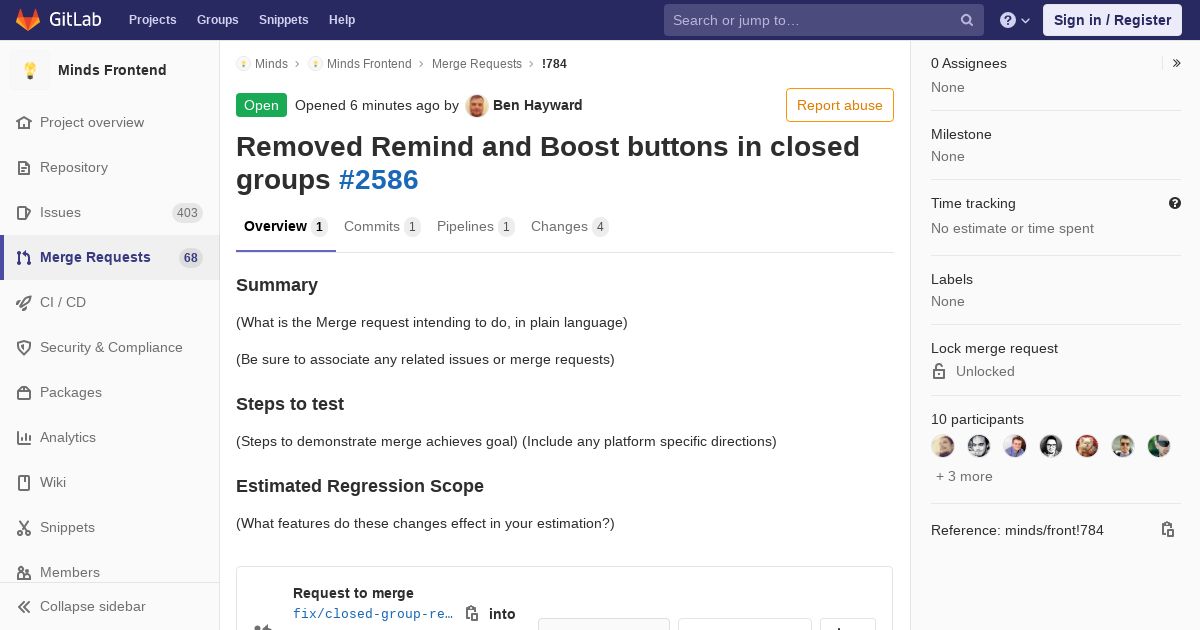Switch to Changes tab
This screenshot has width=1200, height=630.
[x=570, y=227]
